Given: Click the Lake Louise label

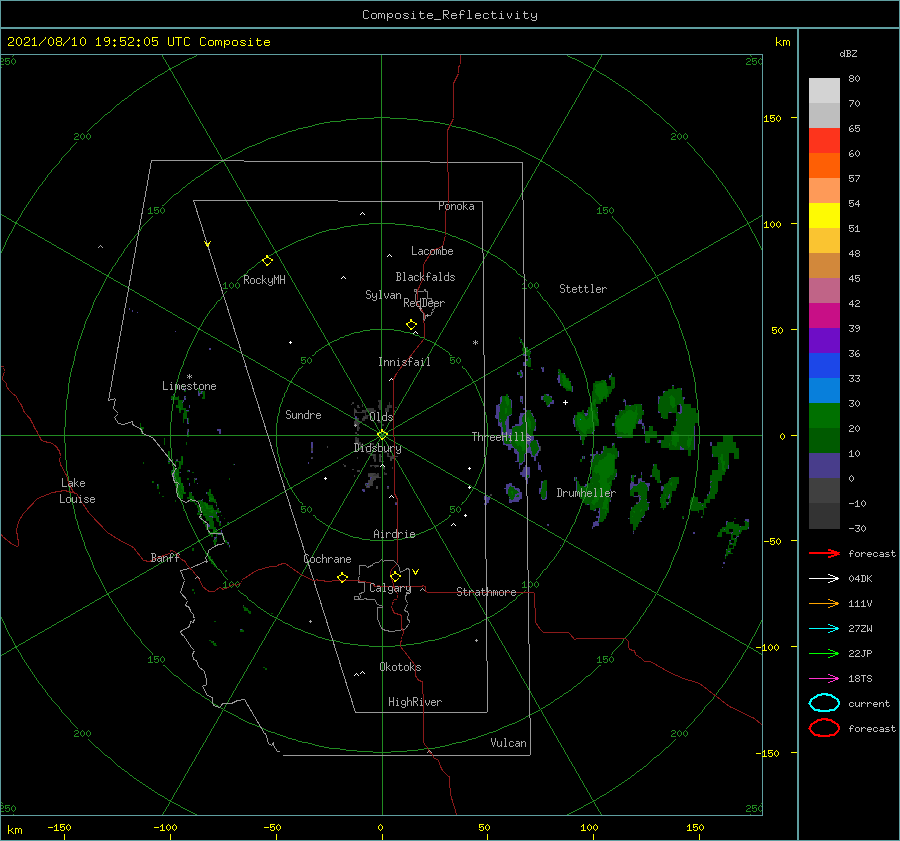Looking at the screenshot, I should (77, 491).
